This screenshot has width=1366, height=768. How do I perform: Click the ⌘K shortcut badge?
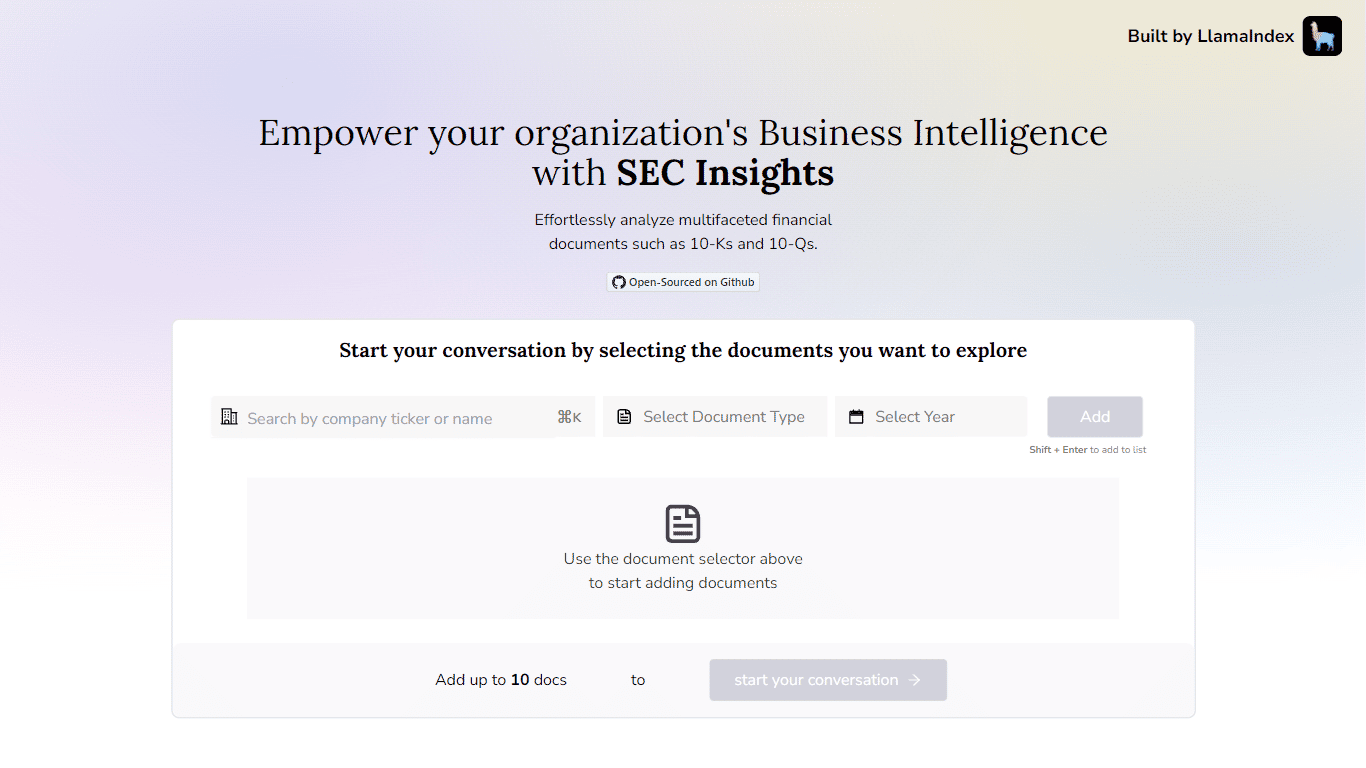tap(569, 418)
